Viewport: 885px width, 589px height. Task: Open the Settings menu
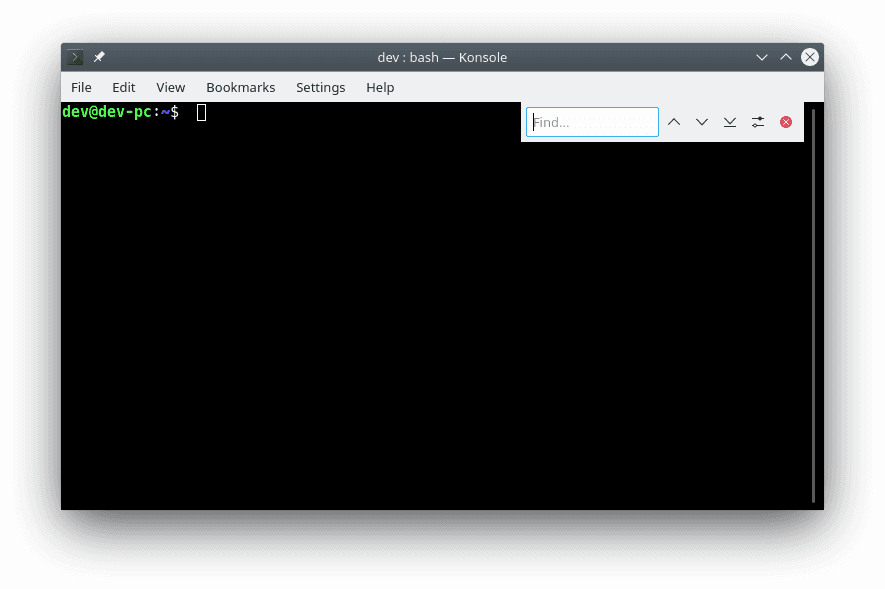tap(320, 87)
